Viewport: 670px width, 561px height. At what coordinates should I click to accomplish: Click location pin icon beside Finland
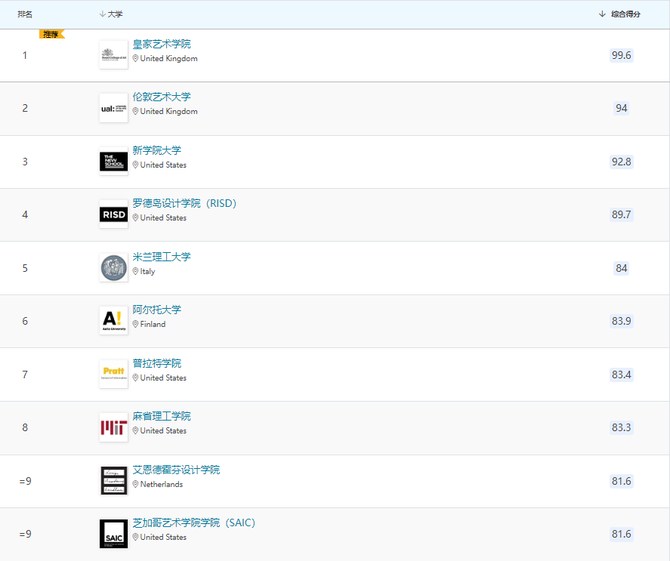click(x=135, y=324)
